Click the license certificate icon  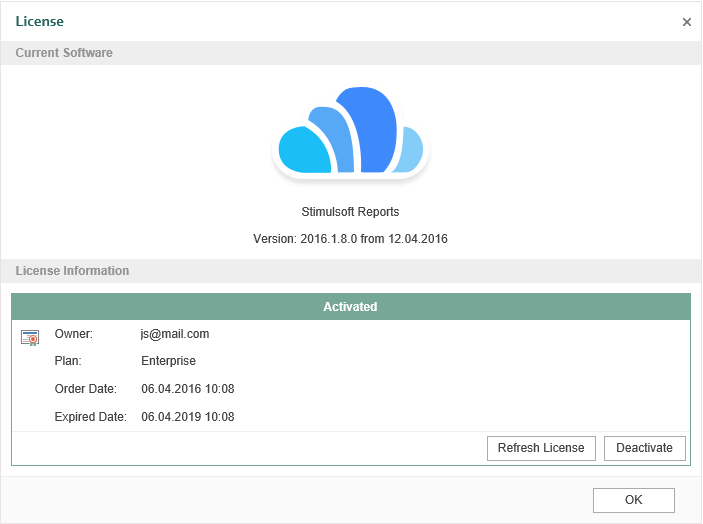coord(30,338)
